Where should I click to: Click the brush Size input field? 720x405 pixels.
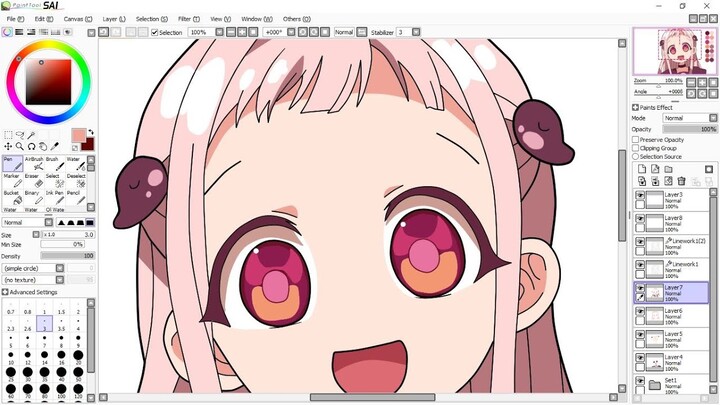click(68, 234)
